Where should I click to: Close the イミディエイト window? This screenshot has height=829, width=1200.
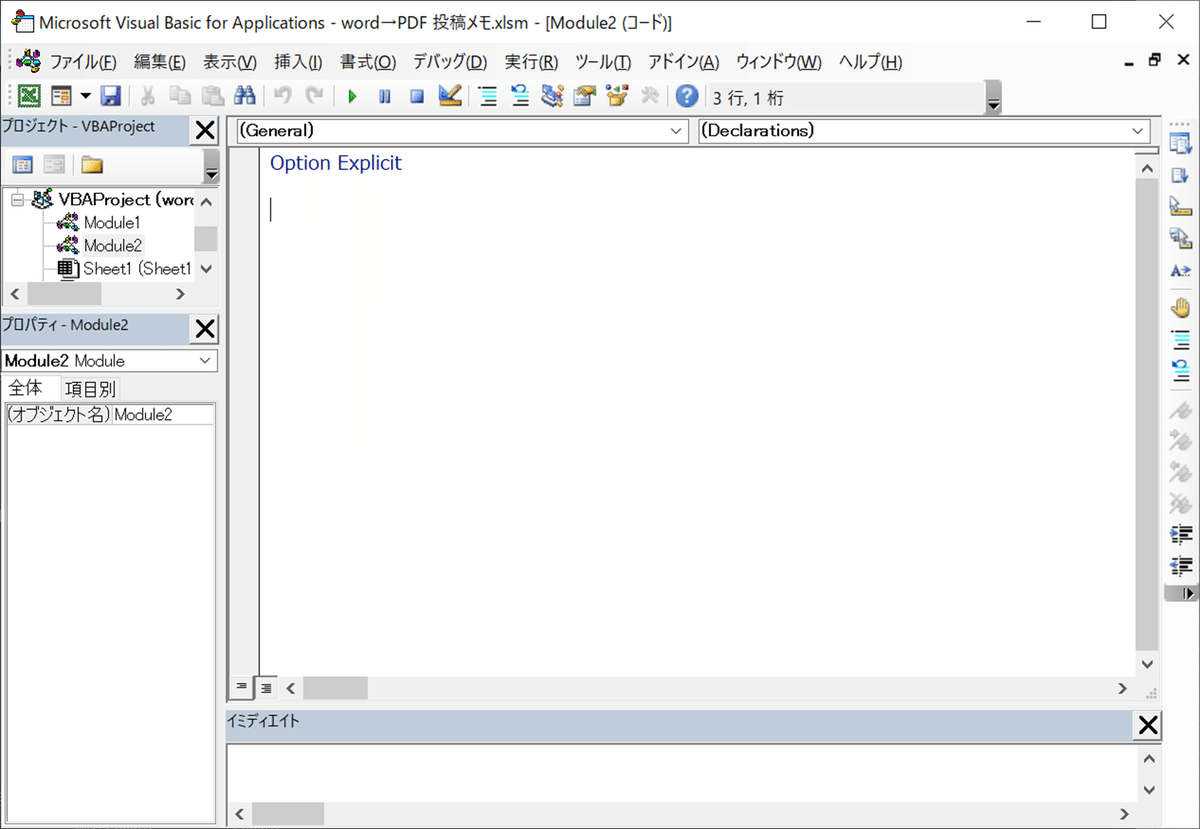coord(1148,725)
